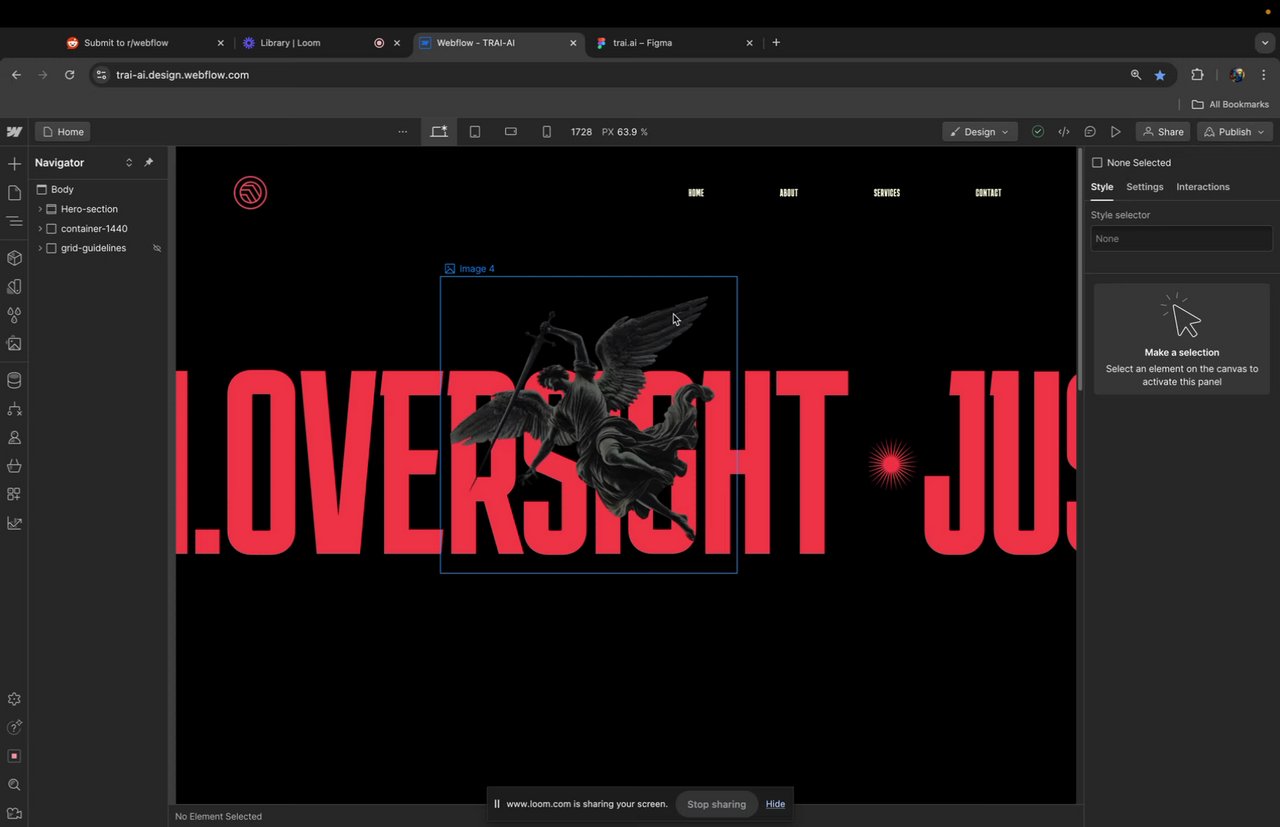Click the HOME nav link on canvas
1280x827 pixels.
(696, 193)
